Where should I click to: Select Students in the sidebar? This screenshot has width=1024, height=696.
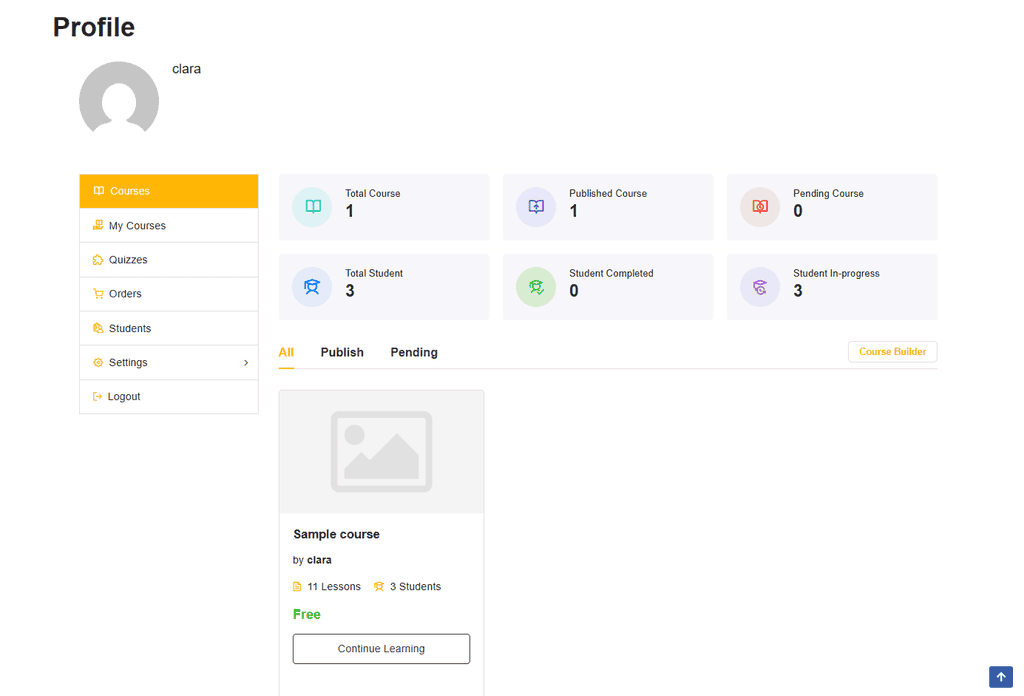click(x=169, y=328)
